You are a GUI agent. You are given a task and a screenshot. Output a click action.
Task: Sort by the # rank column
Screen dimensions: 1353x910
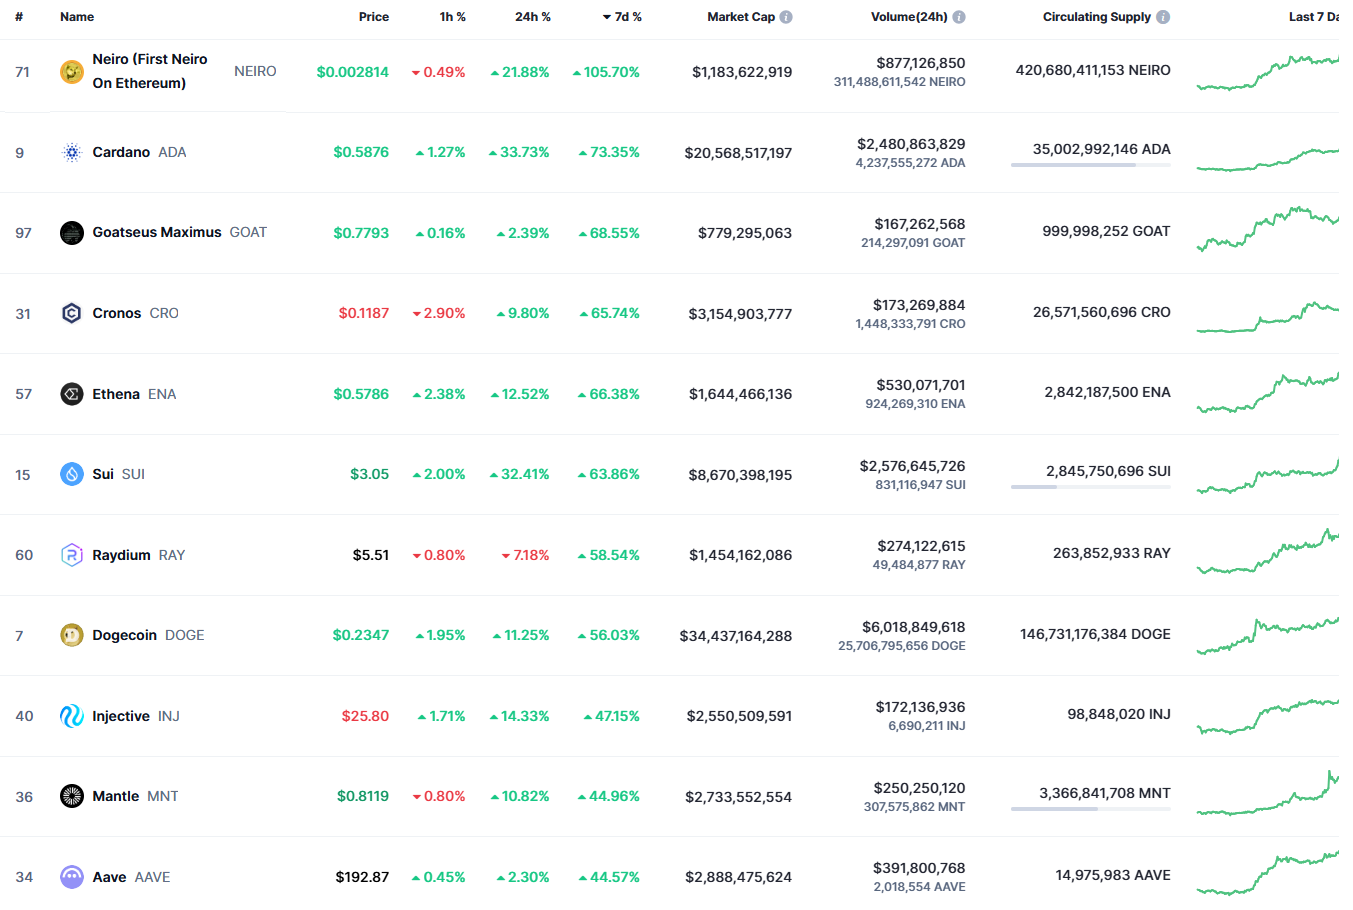(x=19, y=17)
